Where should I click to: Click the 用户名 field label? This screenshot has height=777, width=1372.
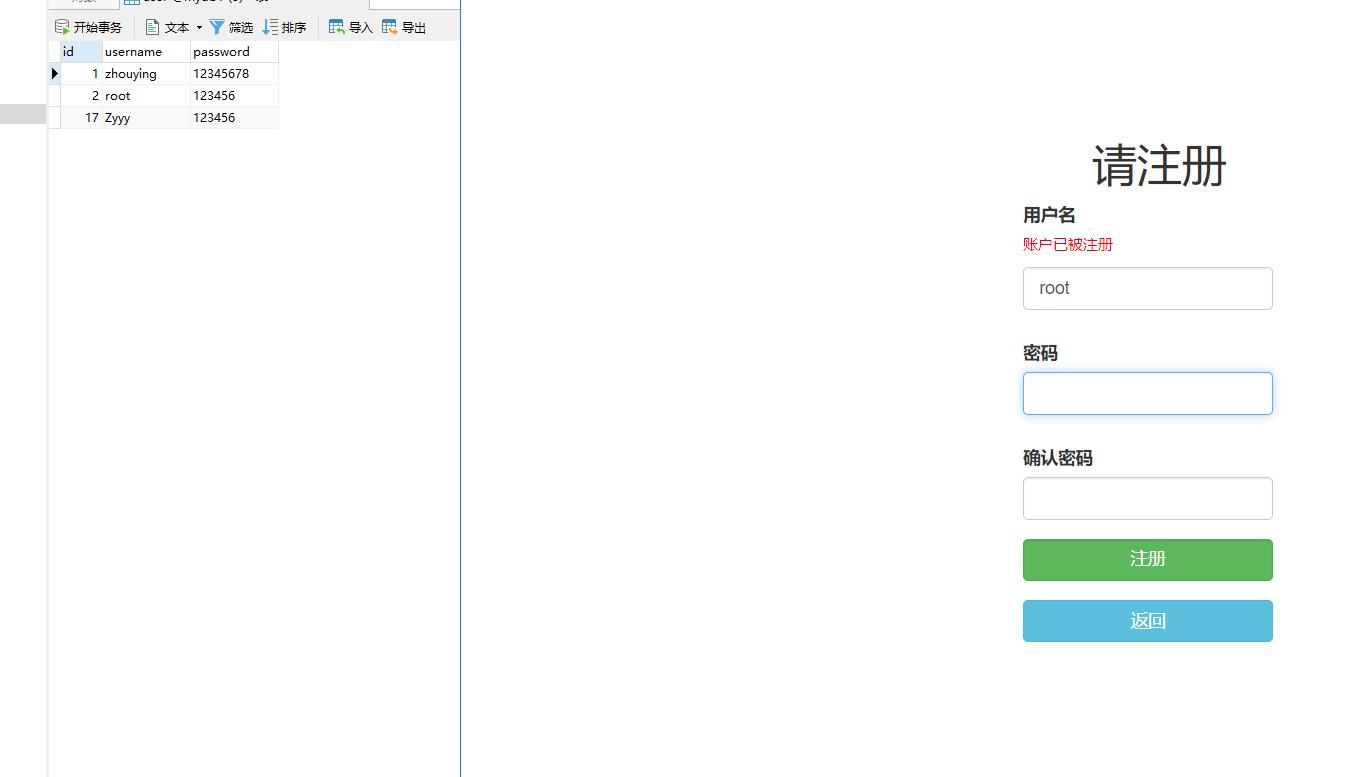tap(1049, 215)
